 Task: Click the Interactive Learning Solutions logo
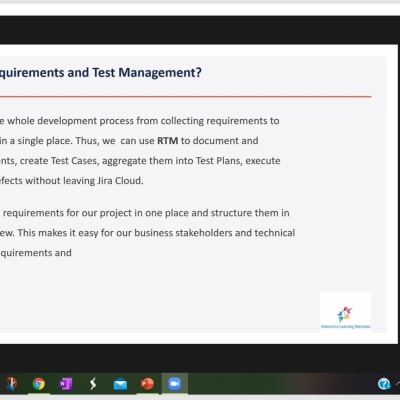345,312
